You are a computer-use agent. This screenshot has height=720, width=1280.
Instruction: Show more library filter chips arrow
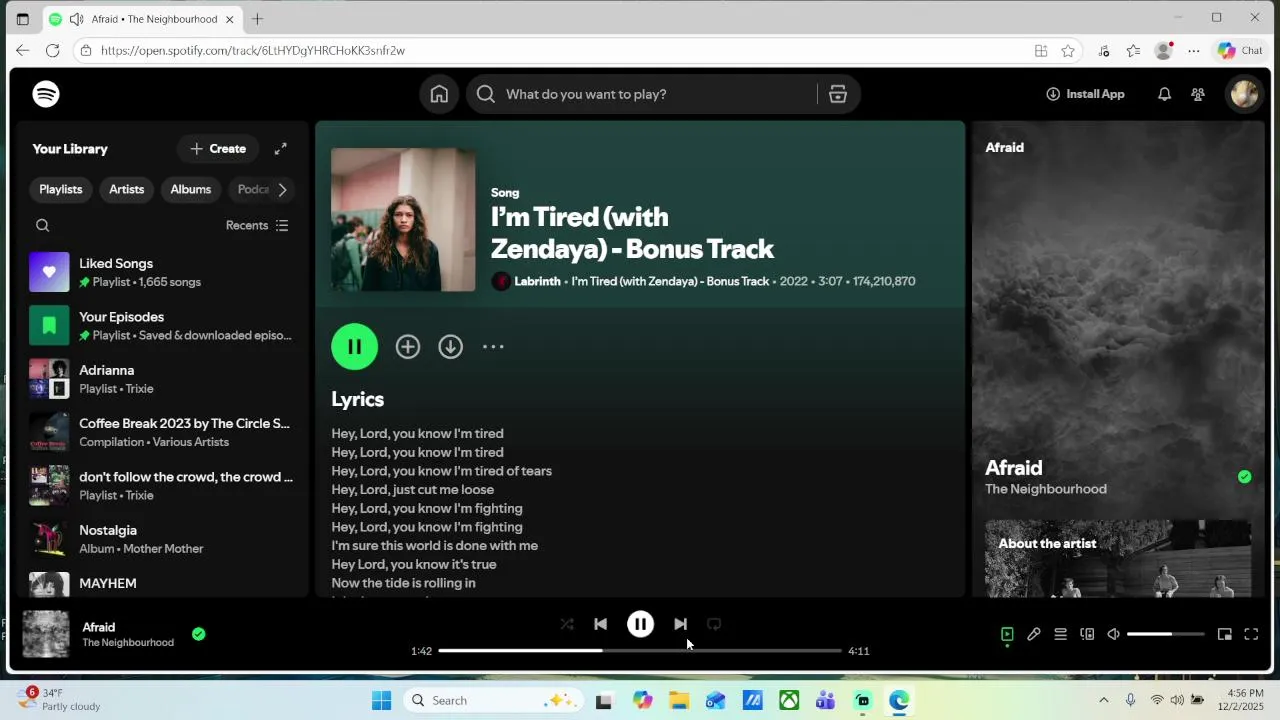(282, 190)
